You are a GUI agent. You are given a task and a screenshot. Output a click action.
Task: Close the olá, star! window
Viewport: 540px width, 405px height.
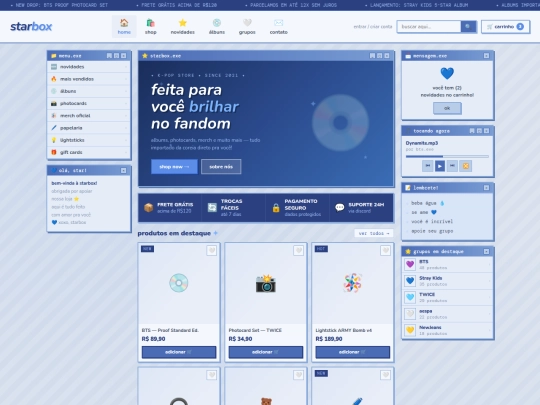click(124, 170)
